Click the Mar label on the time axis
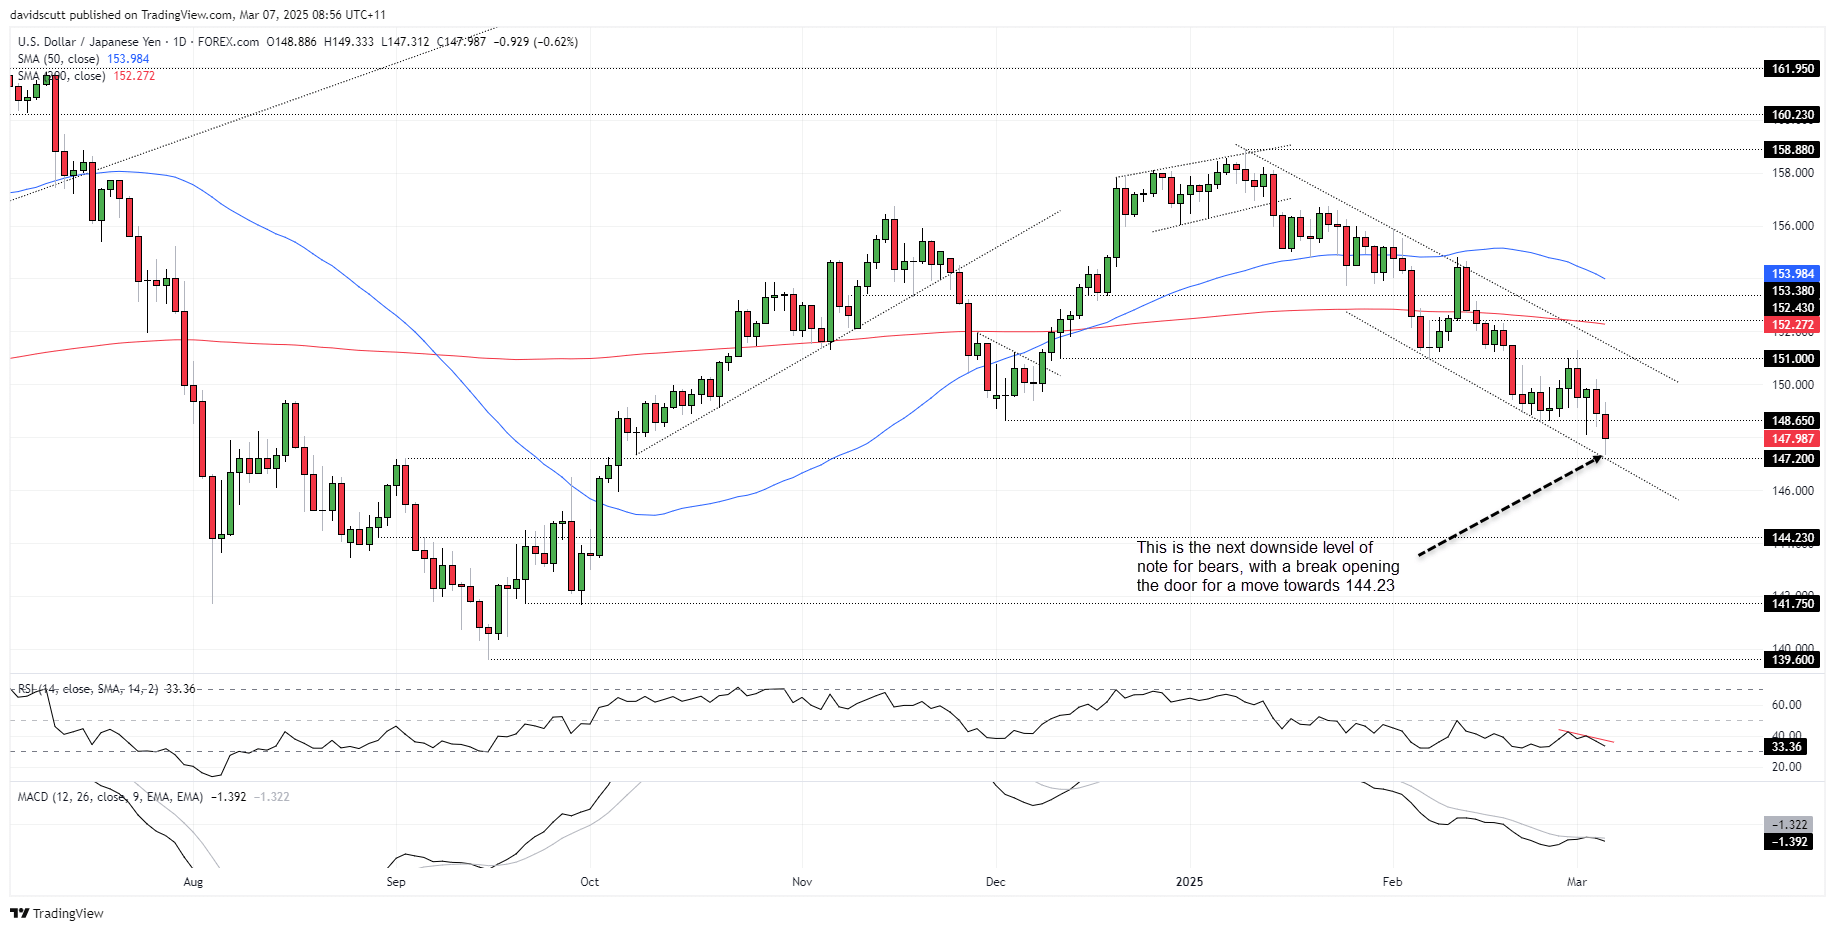The height and width of the screenshot is (931, 1835). (x=1577, y=882)
